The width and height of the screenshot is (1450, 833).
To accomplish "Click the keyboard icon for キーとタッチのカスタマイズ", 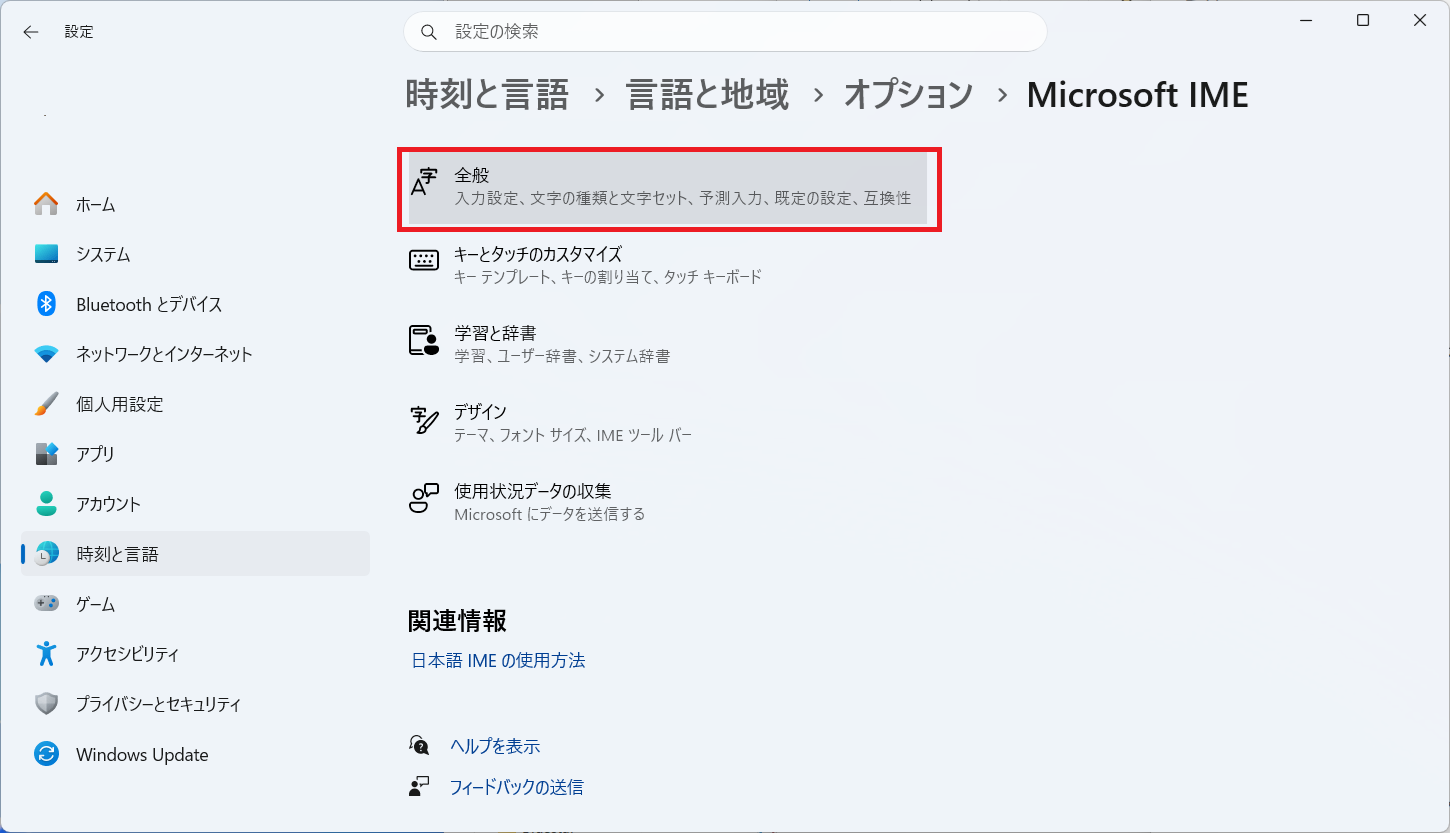I will 424,261.
